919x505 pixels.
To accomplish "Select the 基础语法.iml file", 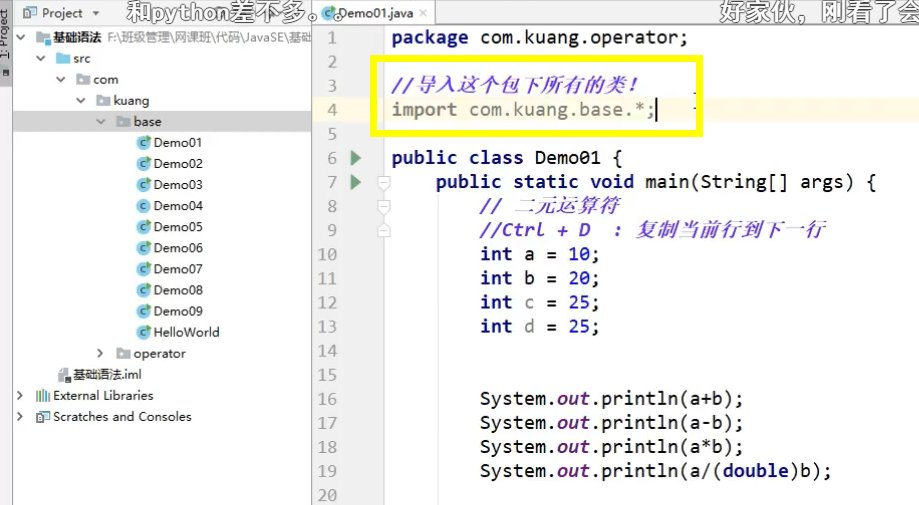I will click(107, 374).
